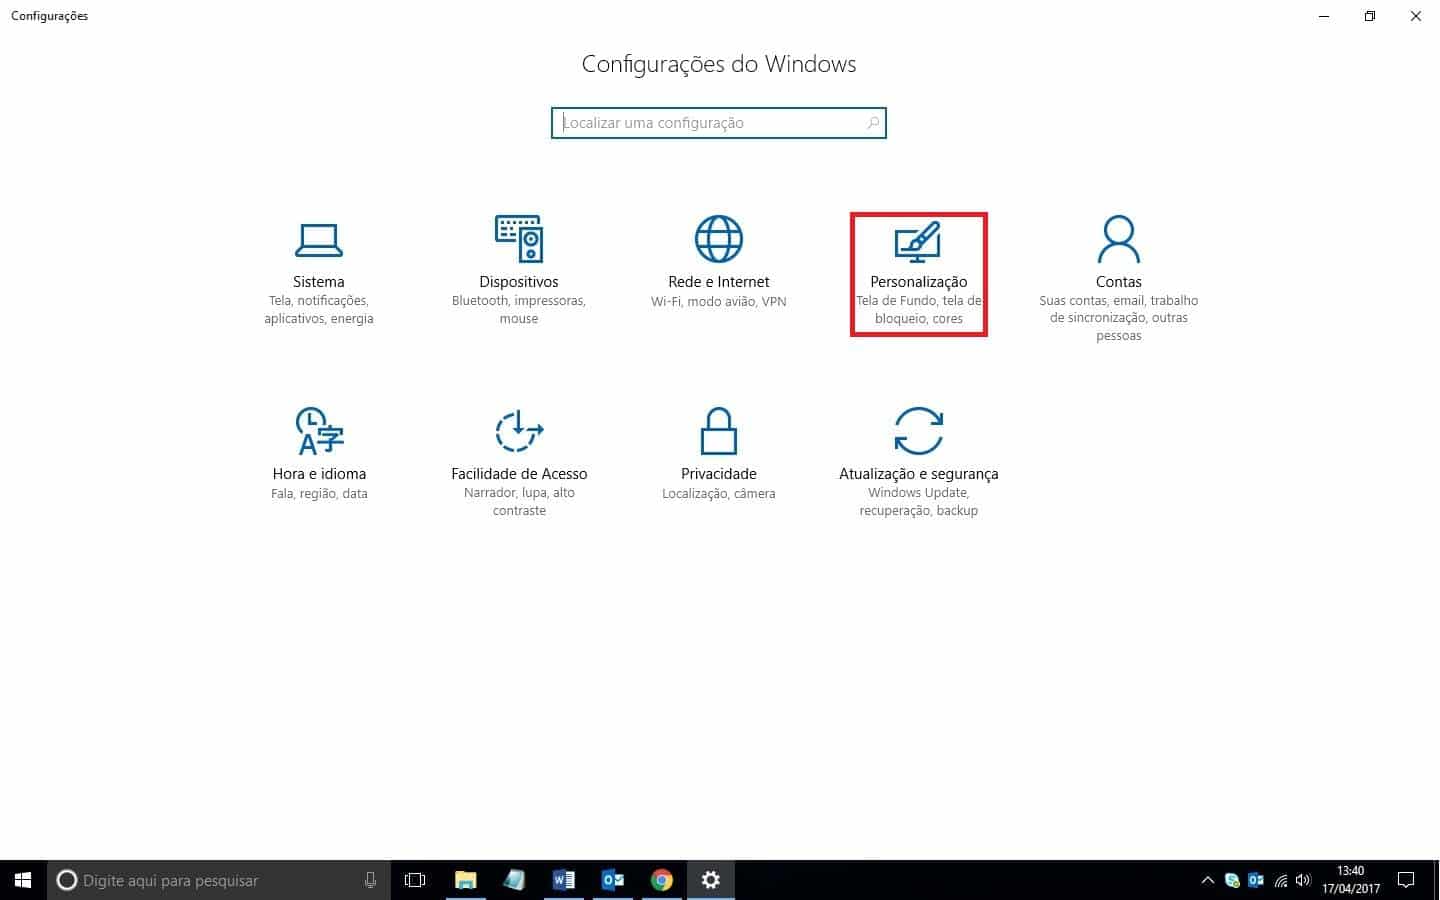1440x900 pixels.
Task: Open Atualização e segurança refresh arrows icon
Action: (x=918, y=431)
